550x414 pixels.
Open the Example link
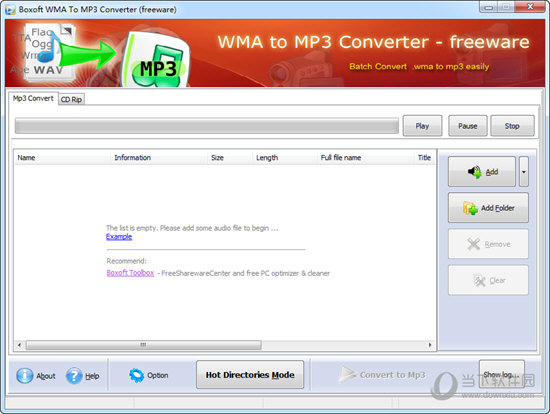(x=119, y=236)
